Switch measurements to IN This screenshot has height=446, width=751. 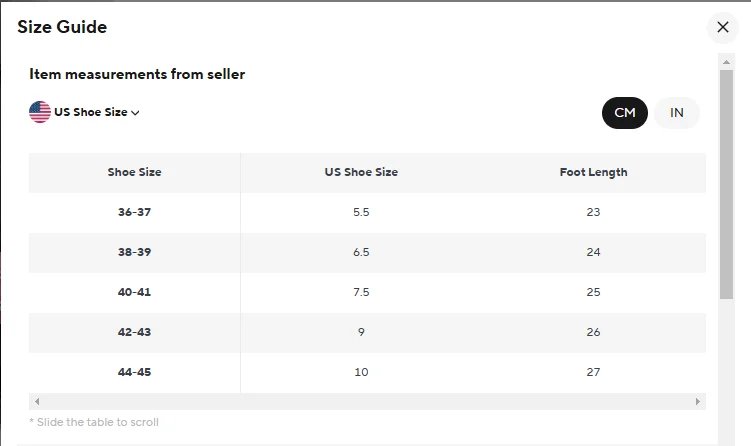pyautogui.click(x=677, y=113)
